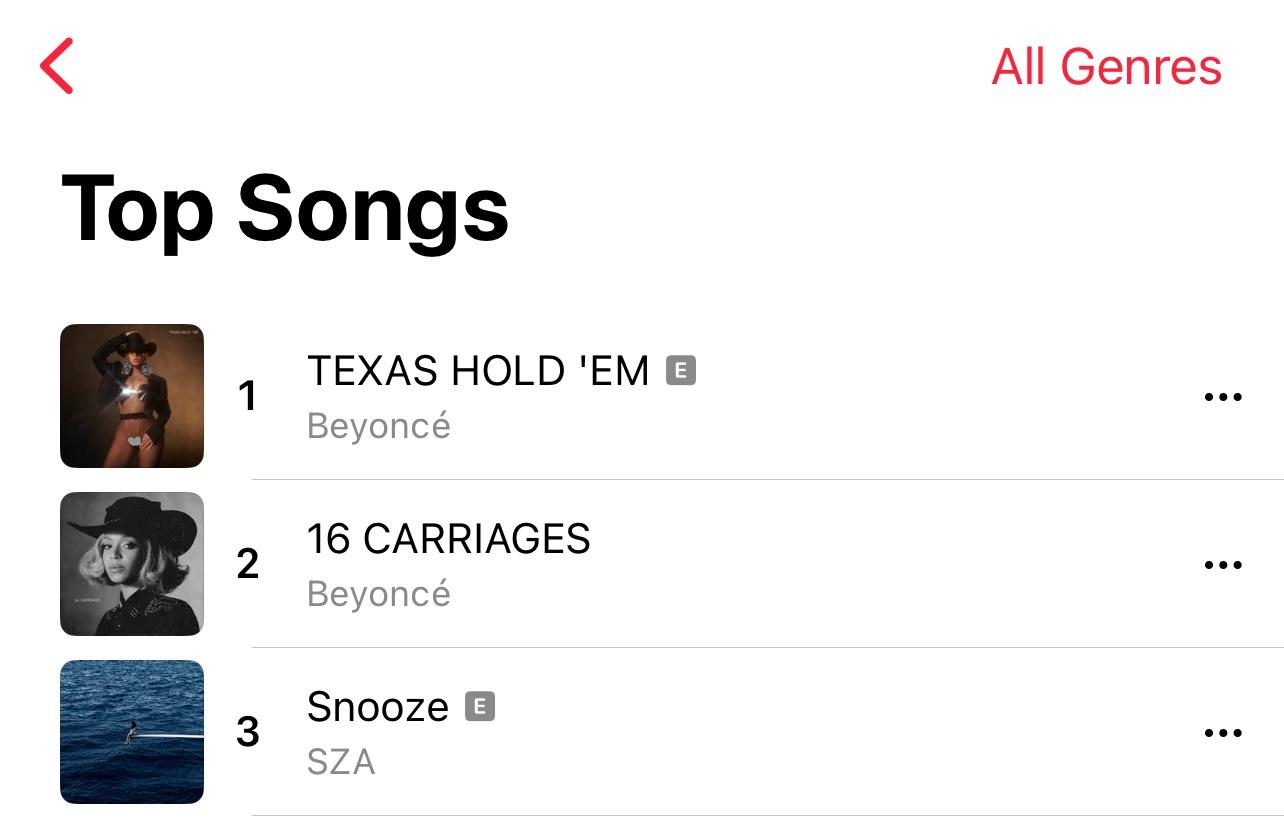Click the three-dot menu beside Snooze
1284x820 pixels.
pyautogui.click(x=1222, y=733)
